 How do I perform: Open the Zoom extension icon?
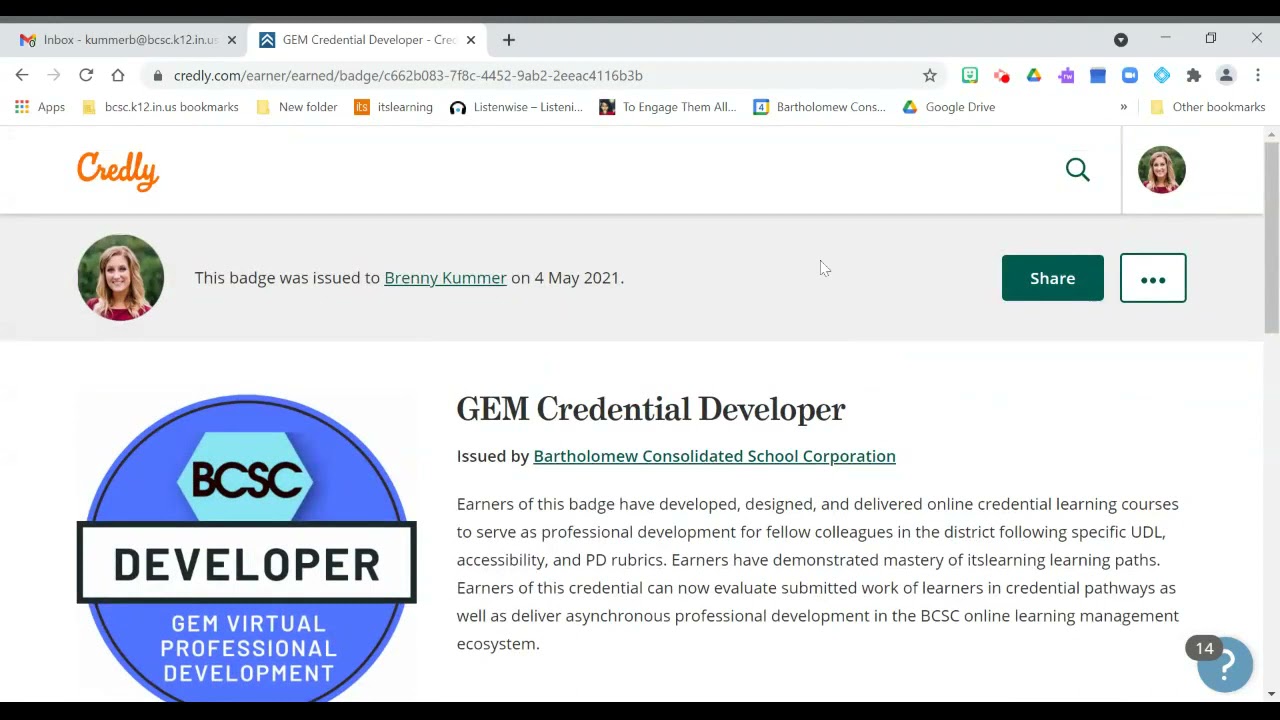coord(1130,75)
